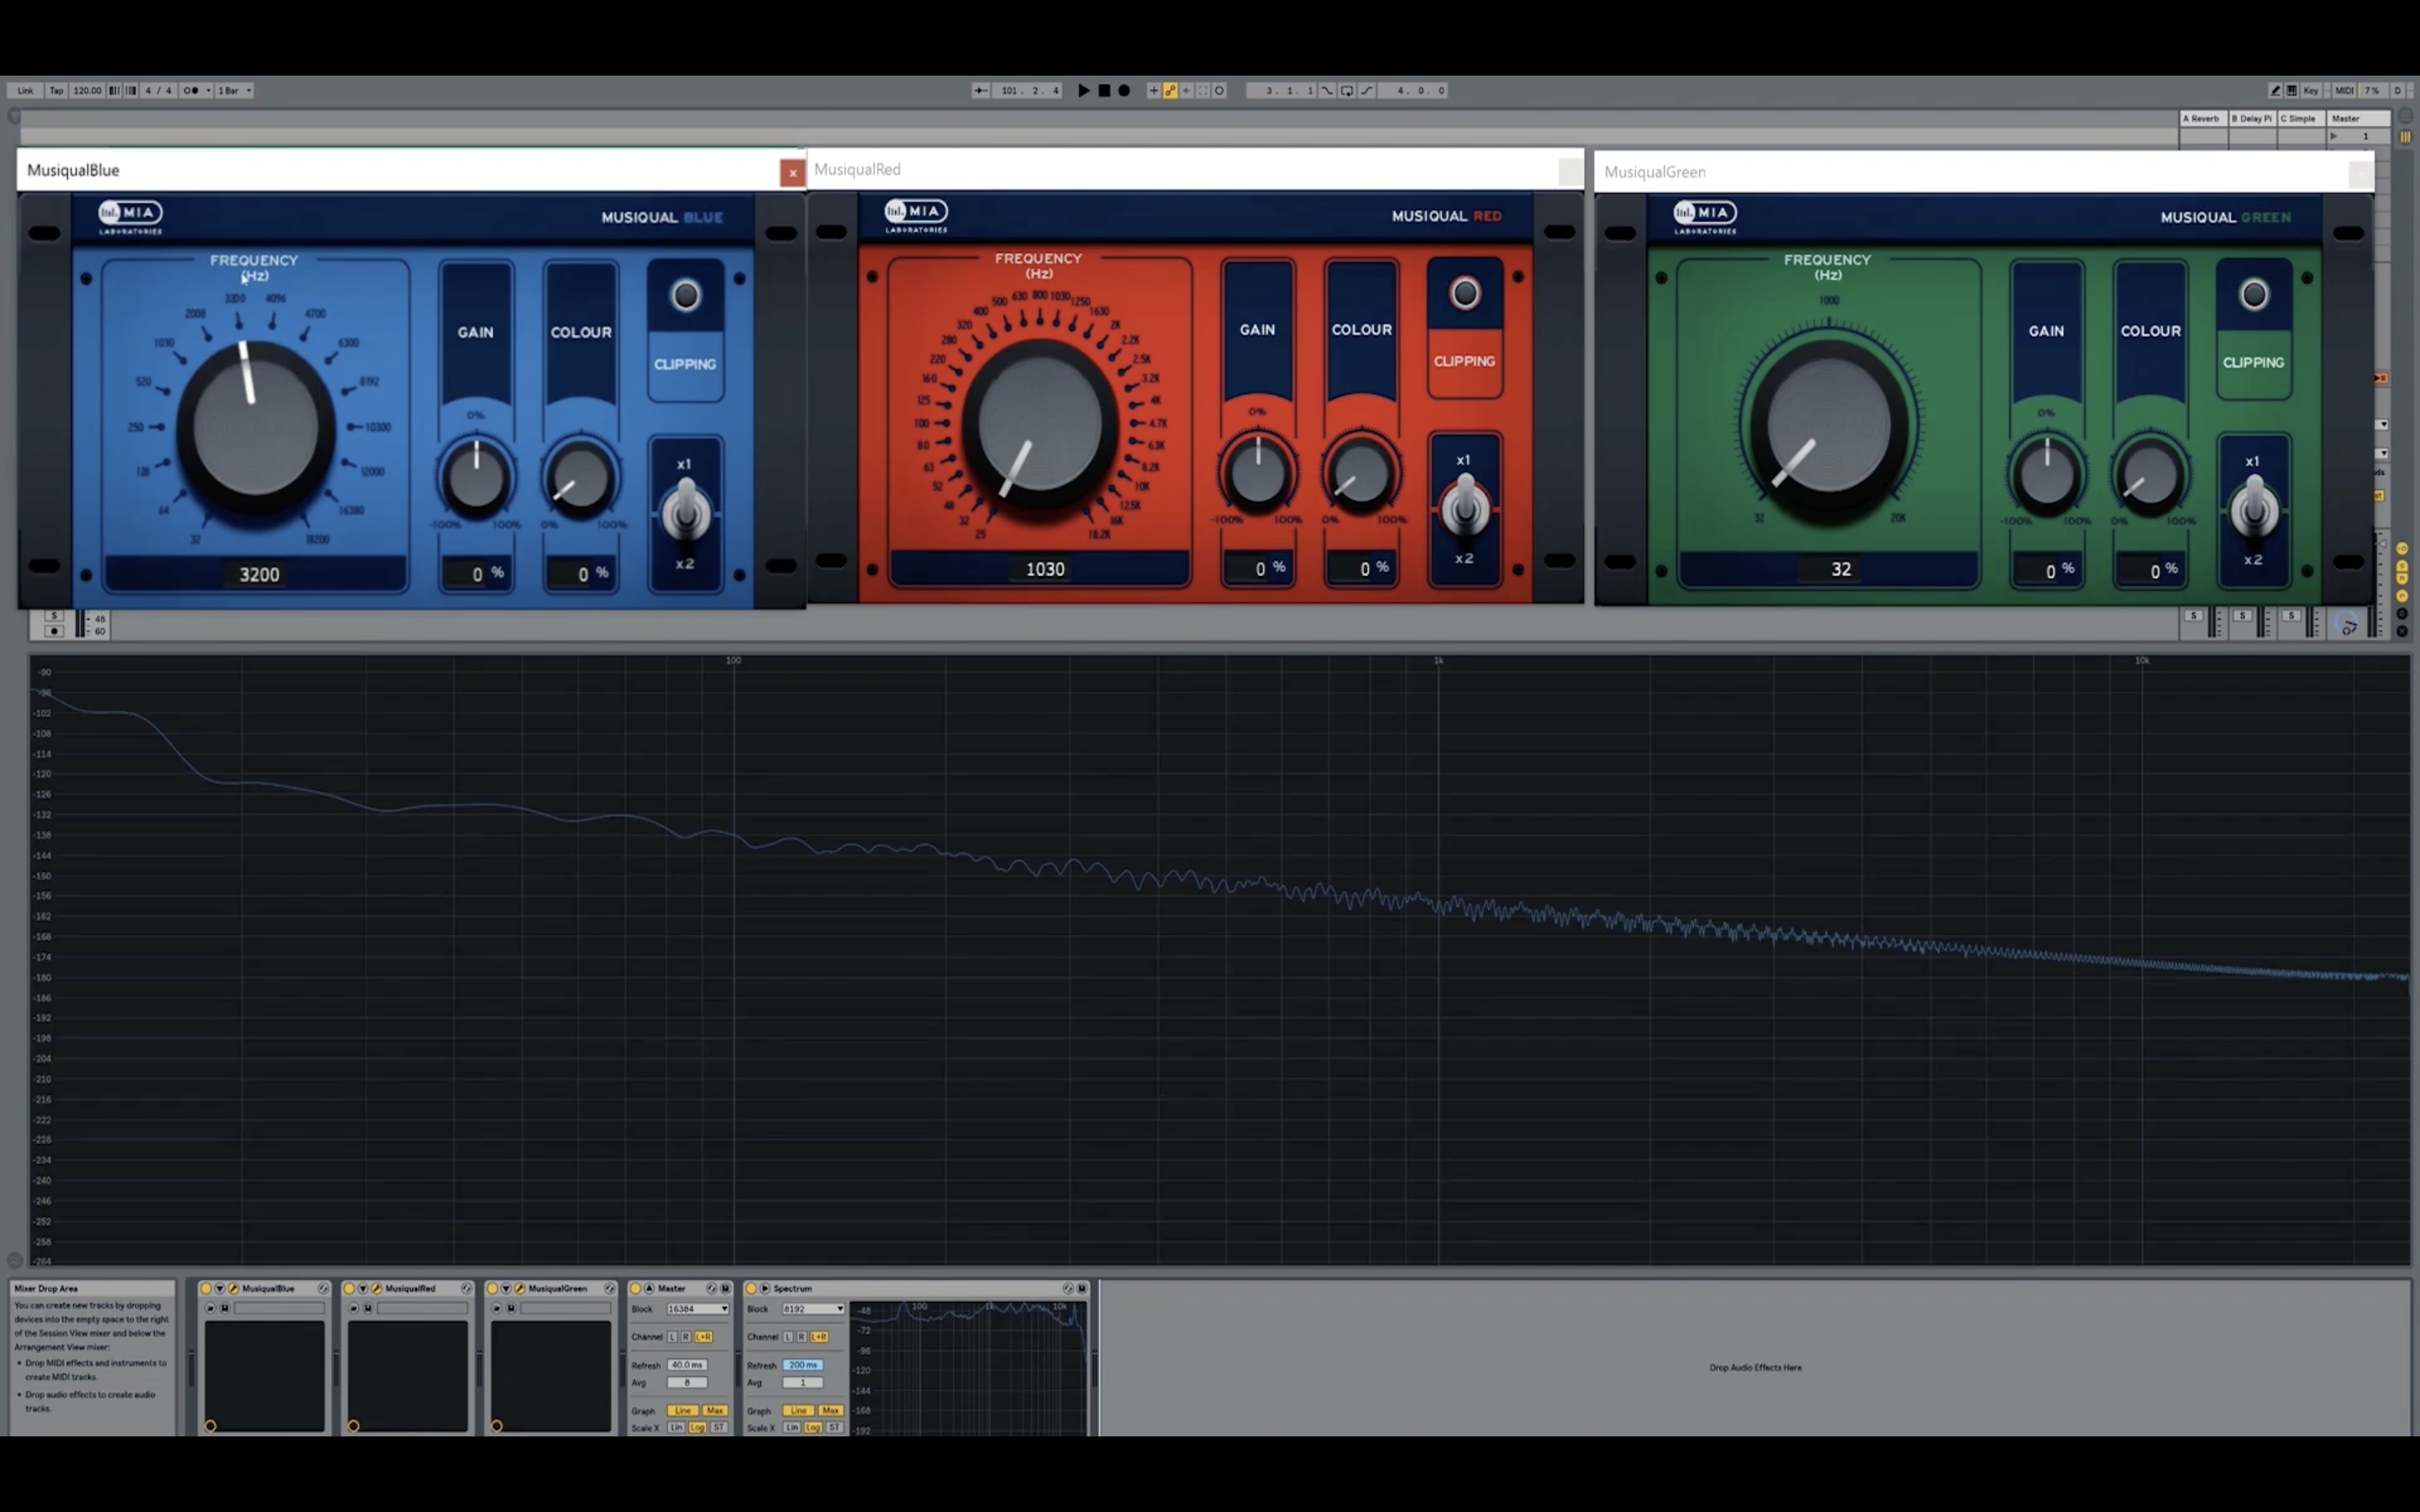The width and height of the screenshot is (2420, 1512).
Task: Open the MusiqualGreen device wrench icon
Action: click(x=520, y=1288)
